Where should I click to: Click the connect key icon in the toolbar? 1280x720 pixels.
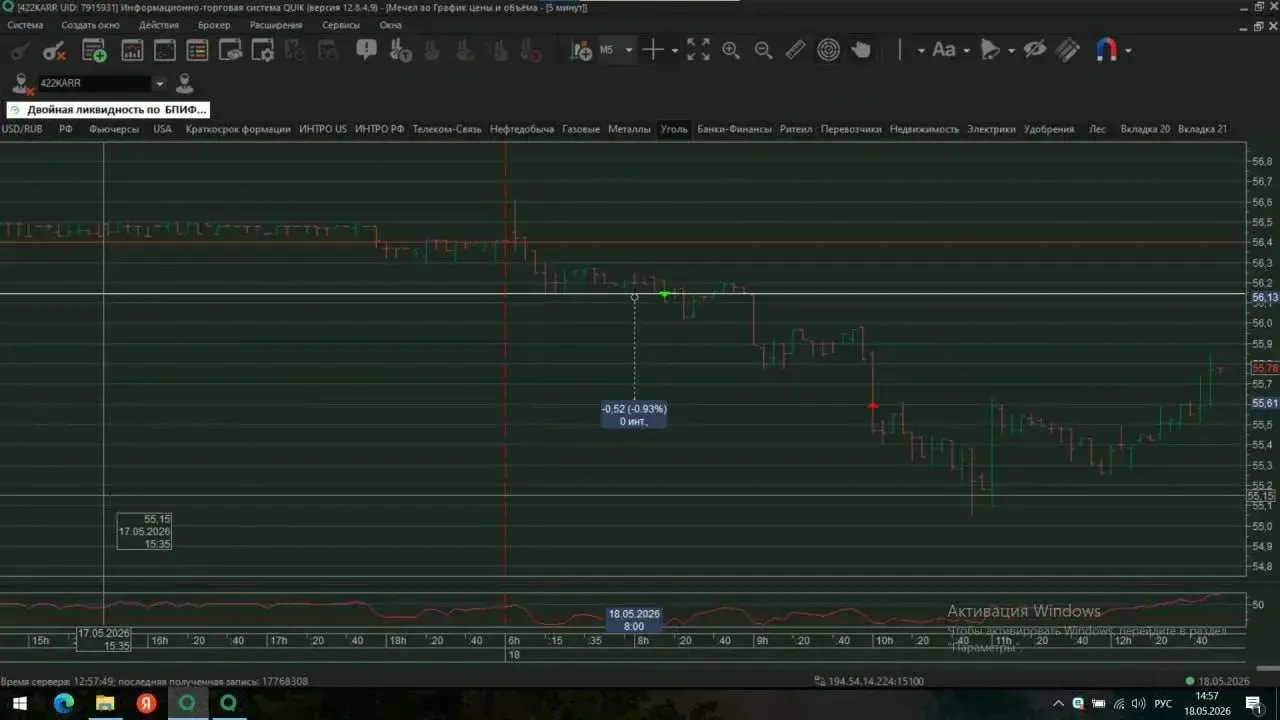(21, 50)
